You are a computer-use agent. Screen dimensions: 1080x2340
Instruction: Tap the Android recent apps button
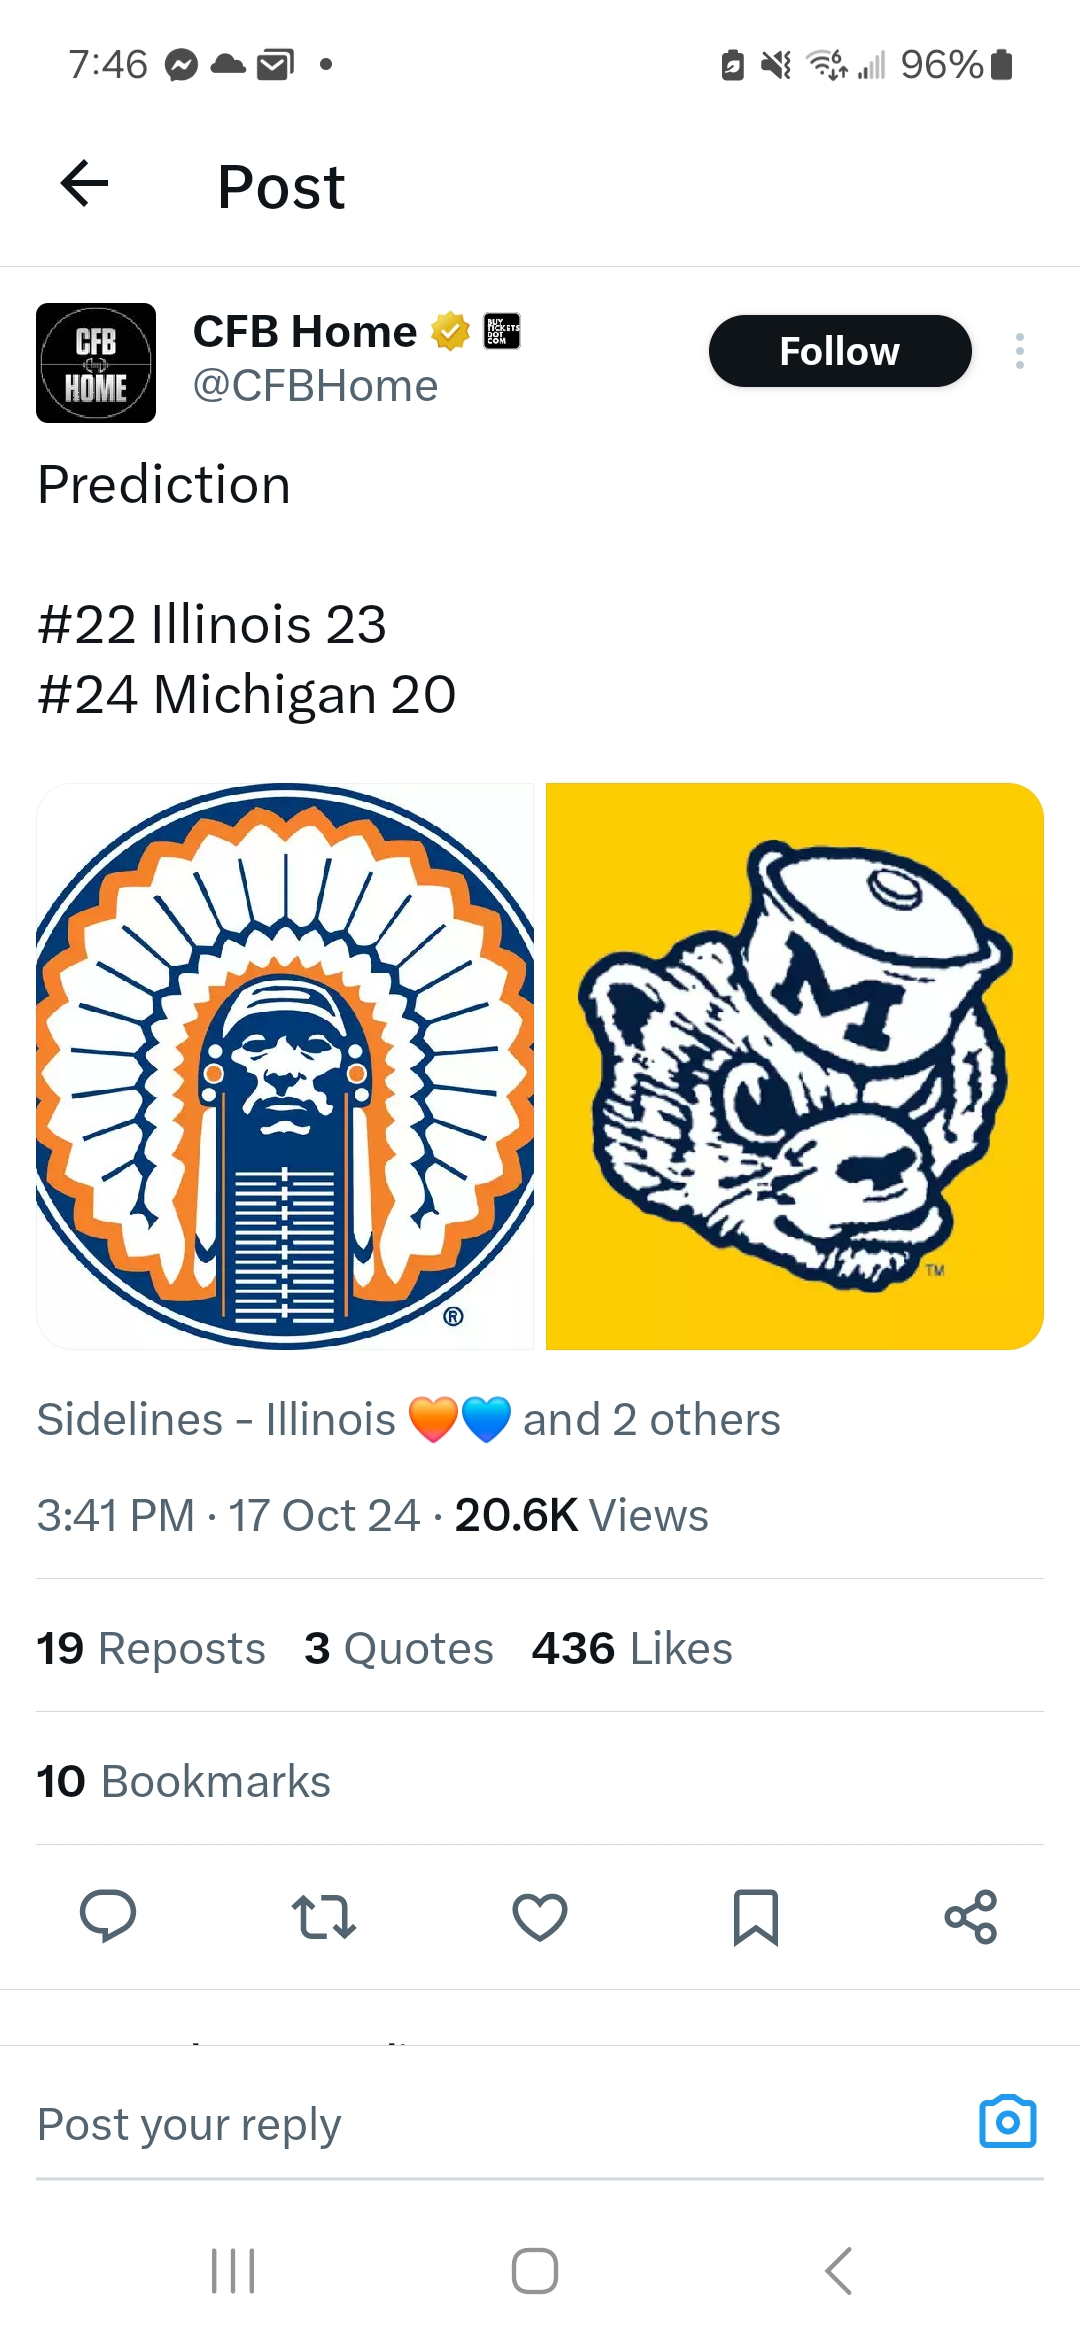tap(233, 2271)
